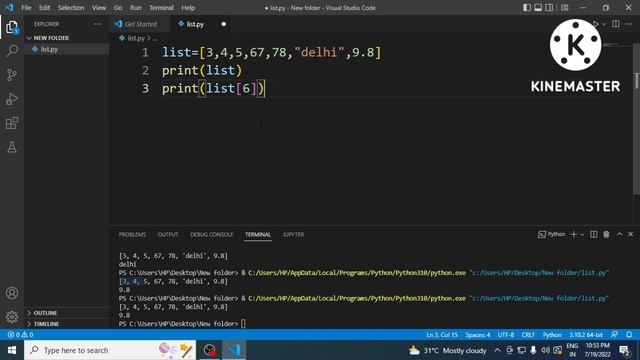This screenshot has width=640, height=360.
Task: Open the Source Control view
Action: point(12,75)
